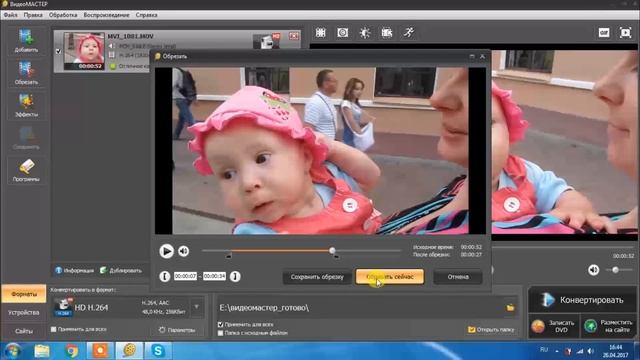The width and height of the screenshot is (640, 360).
Task: Set the end marker with right bracket button
Action: 235,276
